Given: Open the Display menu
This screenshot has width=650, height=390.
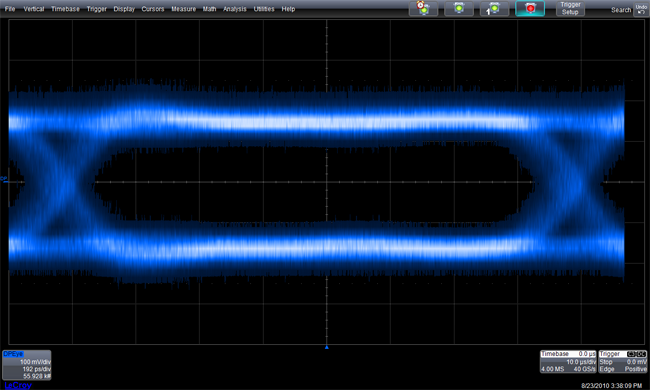Looking at the screenshot, I should click(124, 9).
